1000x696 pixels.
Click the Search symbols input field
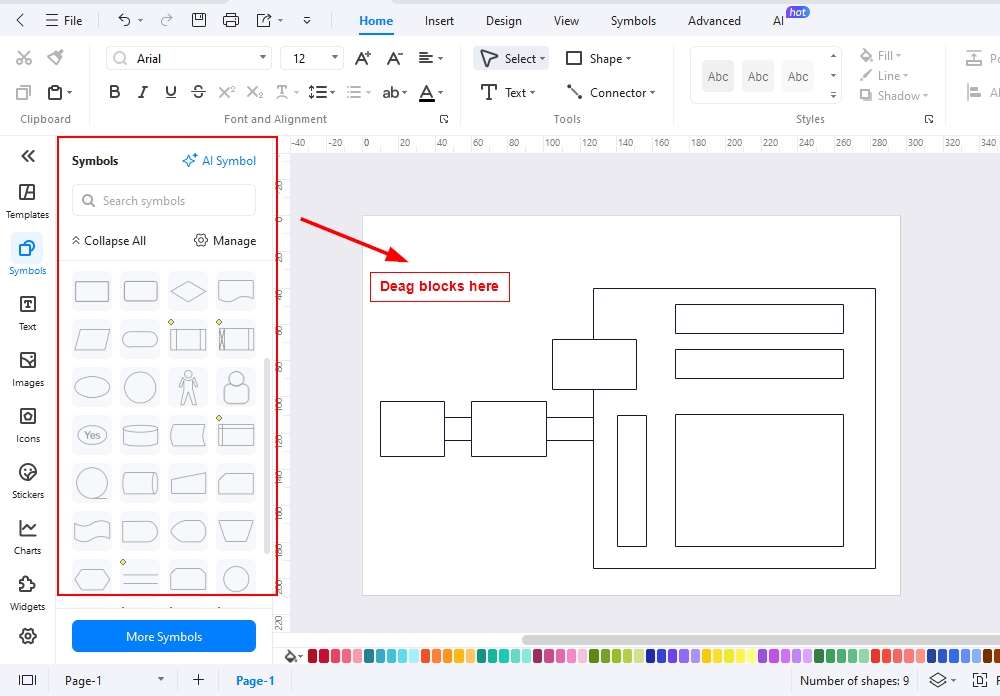click(x=164, y=200)
